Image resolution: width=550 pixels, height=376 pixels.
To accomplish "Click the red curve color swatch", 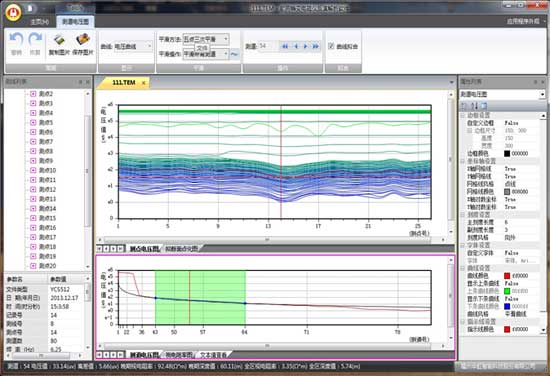I will (x=507, y=276).
